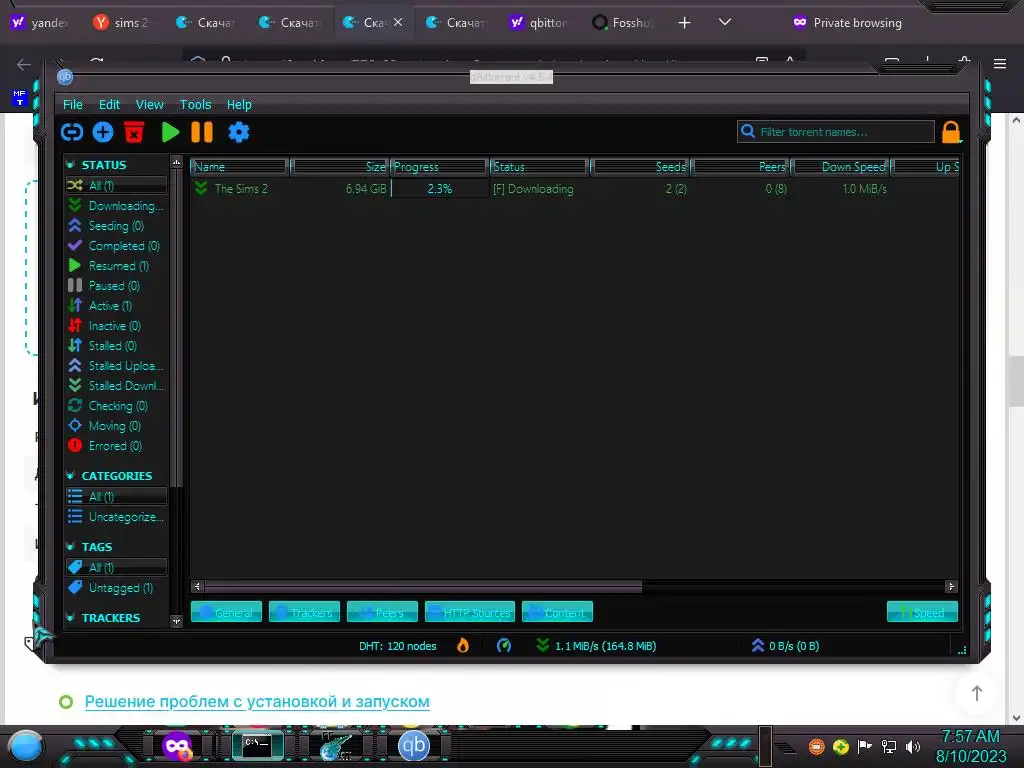Select All (1) under Tags
Screen dimensions: 1024x768
[x=116, y=567]
